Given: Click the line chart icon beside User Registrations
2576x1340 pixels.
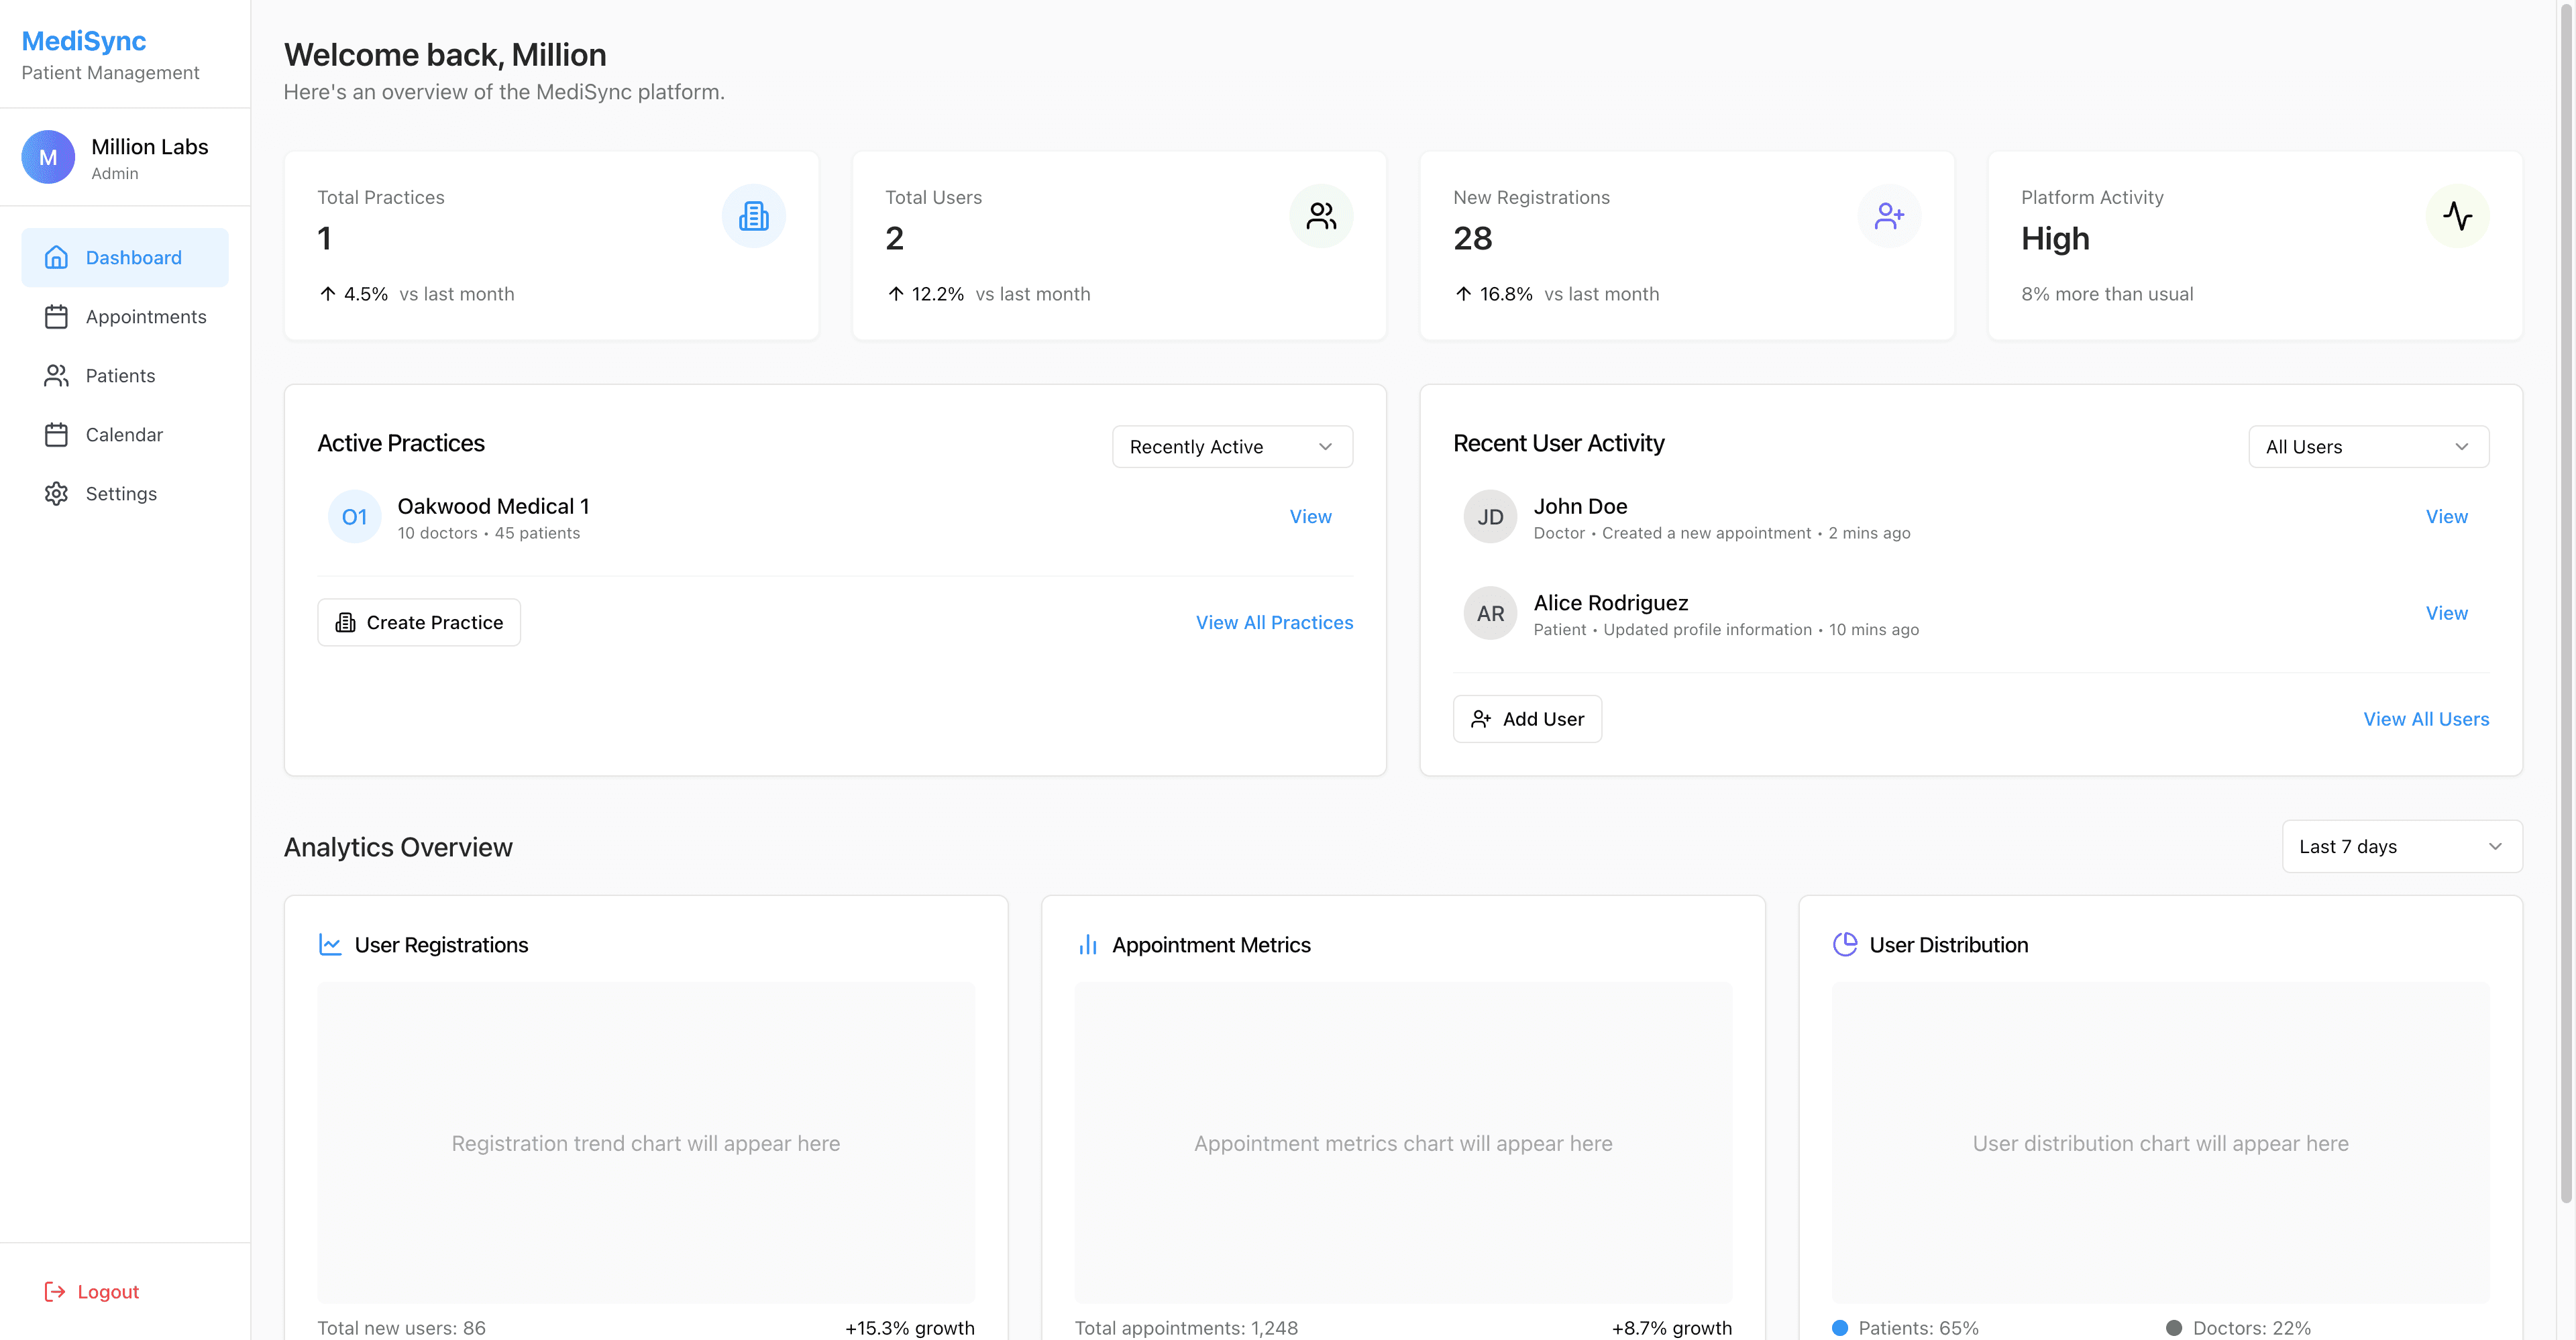Looking at the screenshot, I should click(330, 944).
